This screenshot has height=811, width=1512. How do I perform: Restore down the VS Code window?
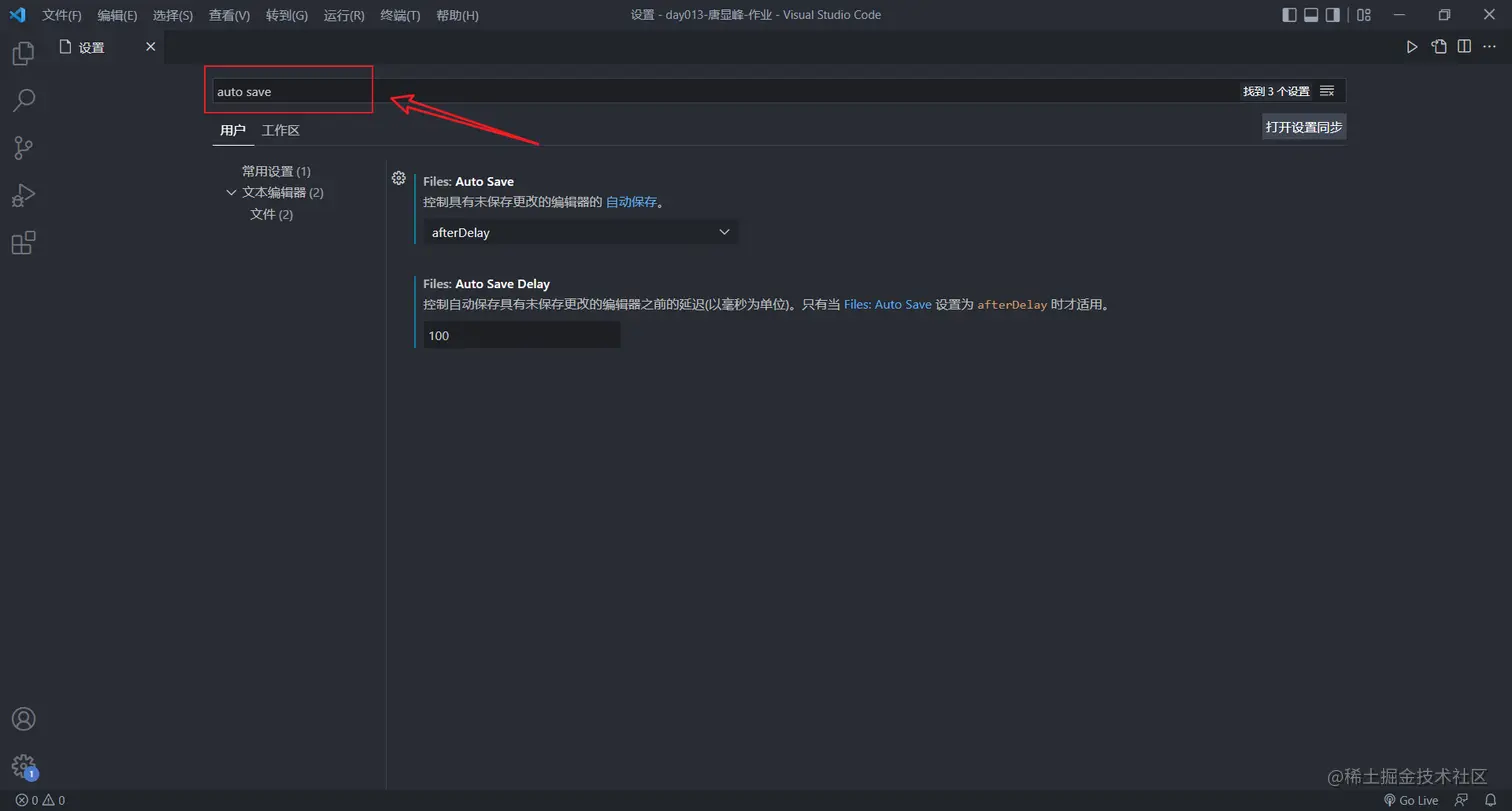[x=1444, y=15]
